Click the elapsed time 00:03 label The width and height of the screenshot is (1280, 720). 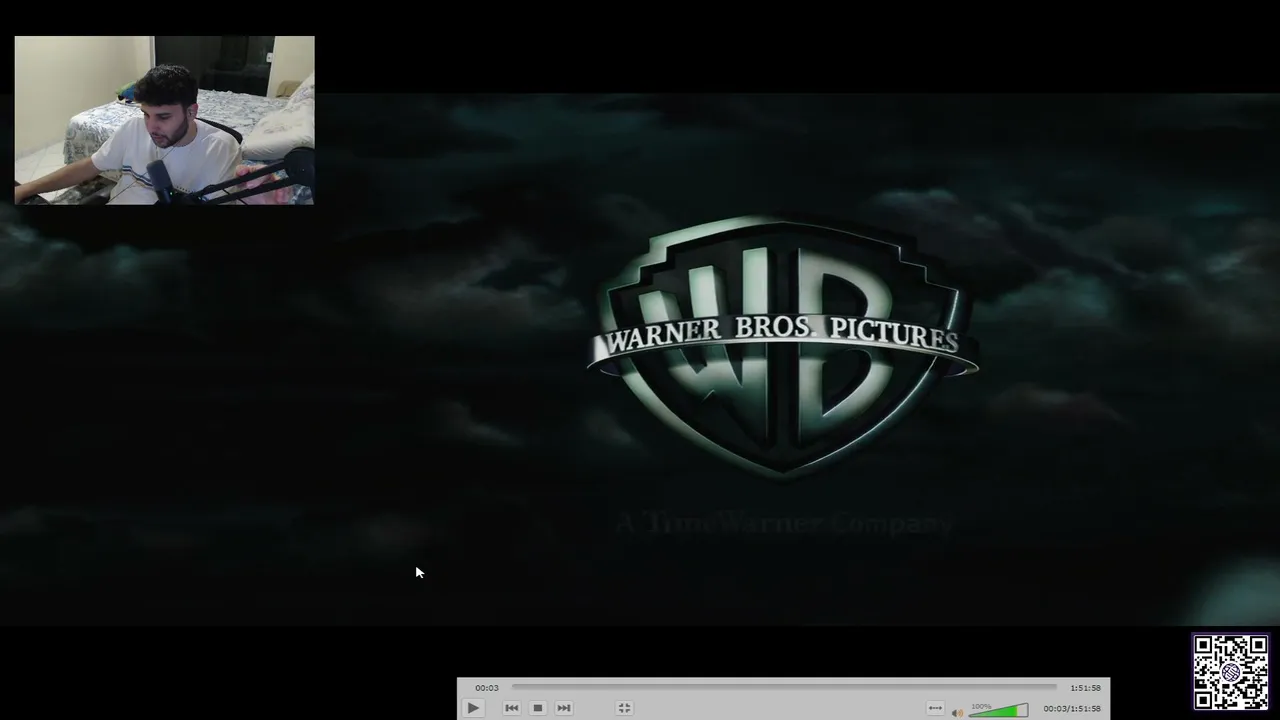click(487, 688)
